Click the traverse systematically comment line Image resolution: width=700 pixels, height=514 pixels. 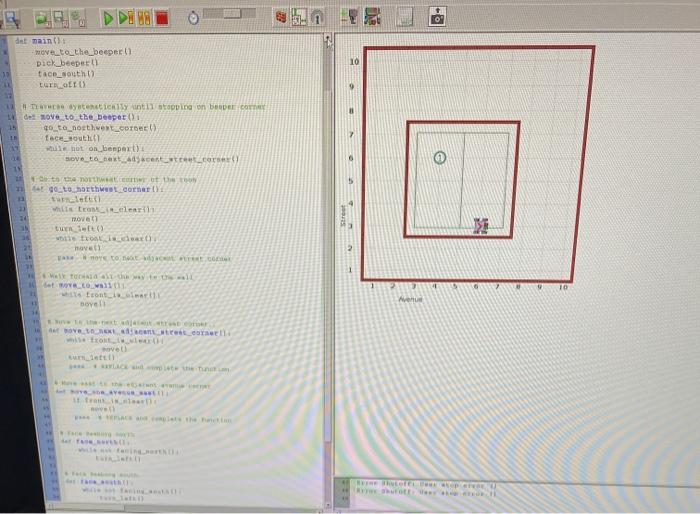144,107
